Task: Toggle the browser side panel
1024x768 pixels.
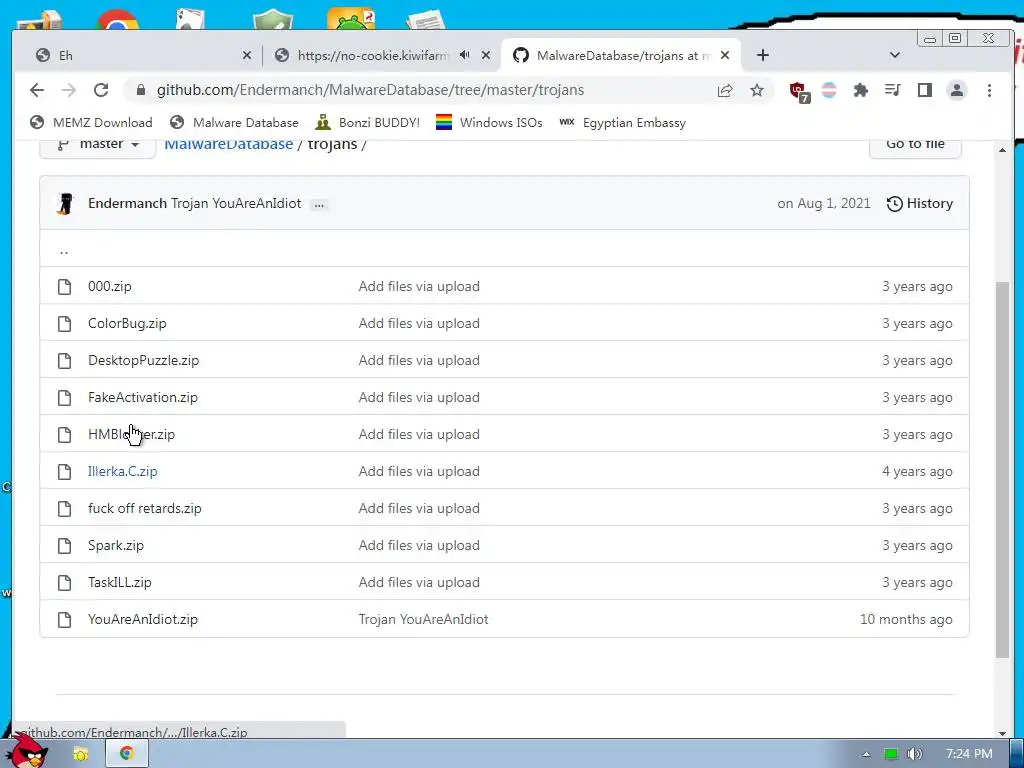Action: click(x=925, y=90)
